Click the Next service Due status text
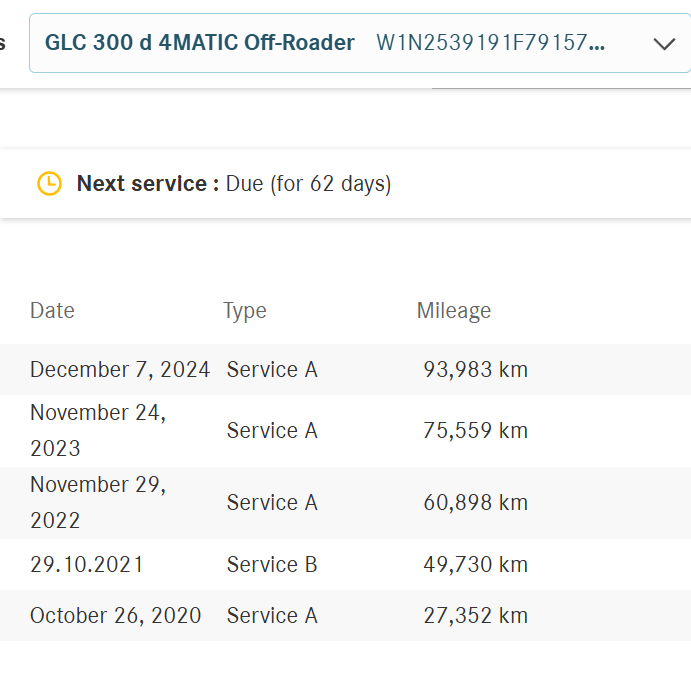This screenshot has height=688, width=691. [x=234, y=184]
